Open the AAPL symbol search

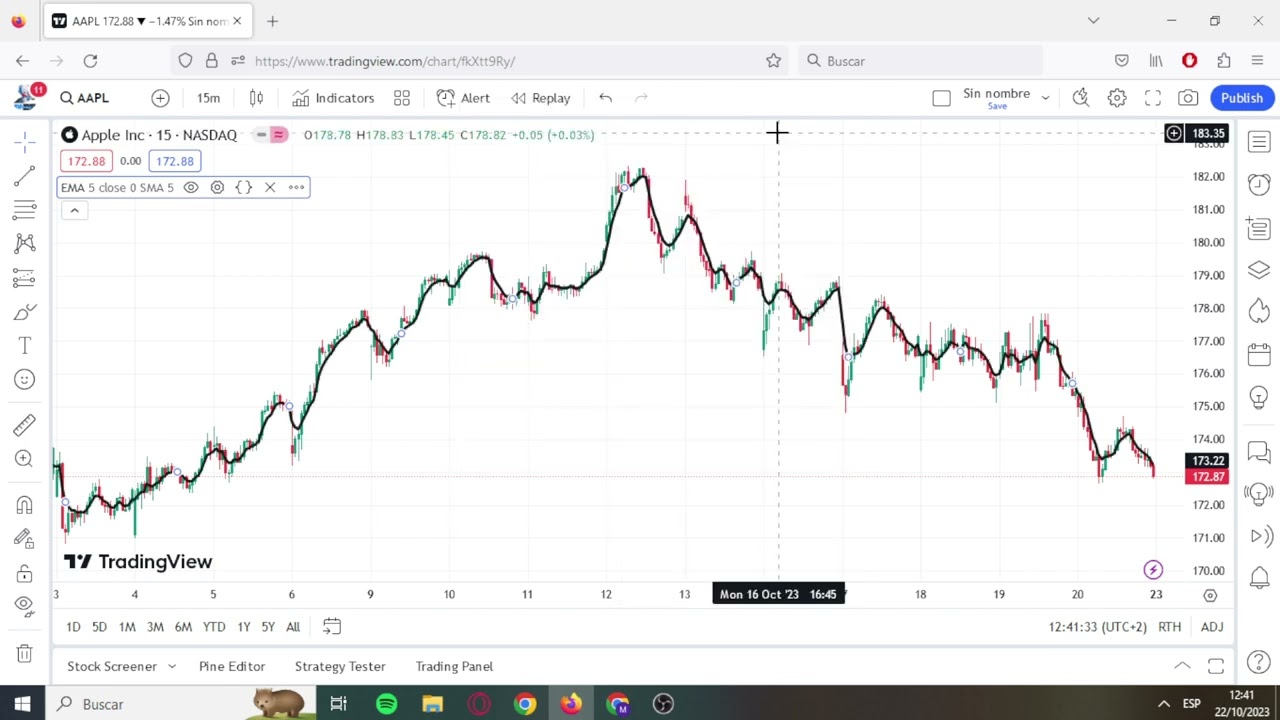tap(84, 98)
